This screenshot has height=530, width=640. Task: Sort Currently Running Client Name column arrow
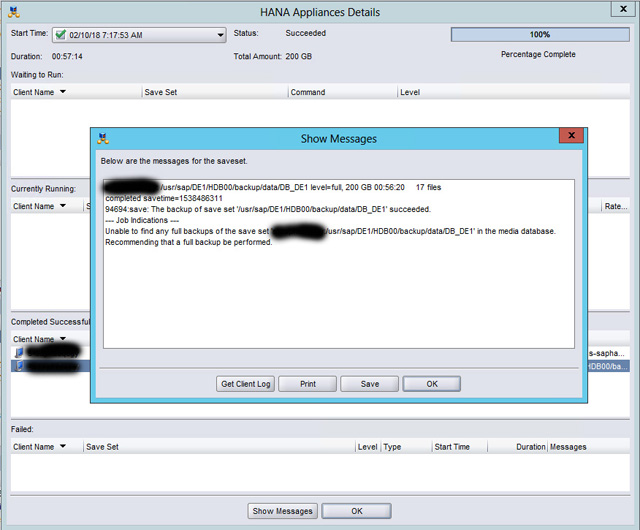(63, 206)
